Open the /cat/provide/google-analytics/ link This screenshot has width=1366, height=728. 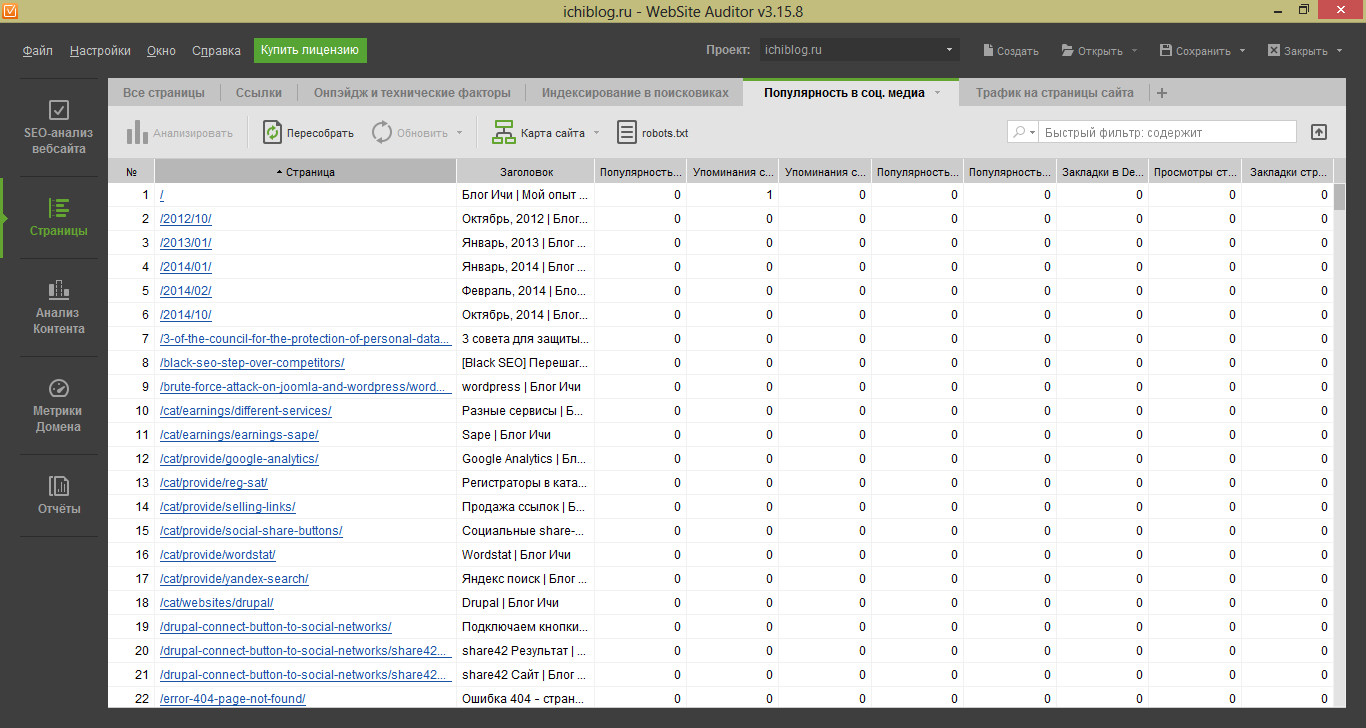tap(239, 459)
